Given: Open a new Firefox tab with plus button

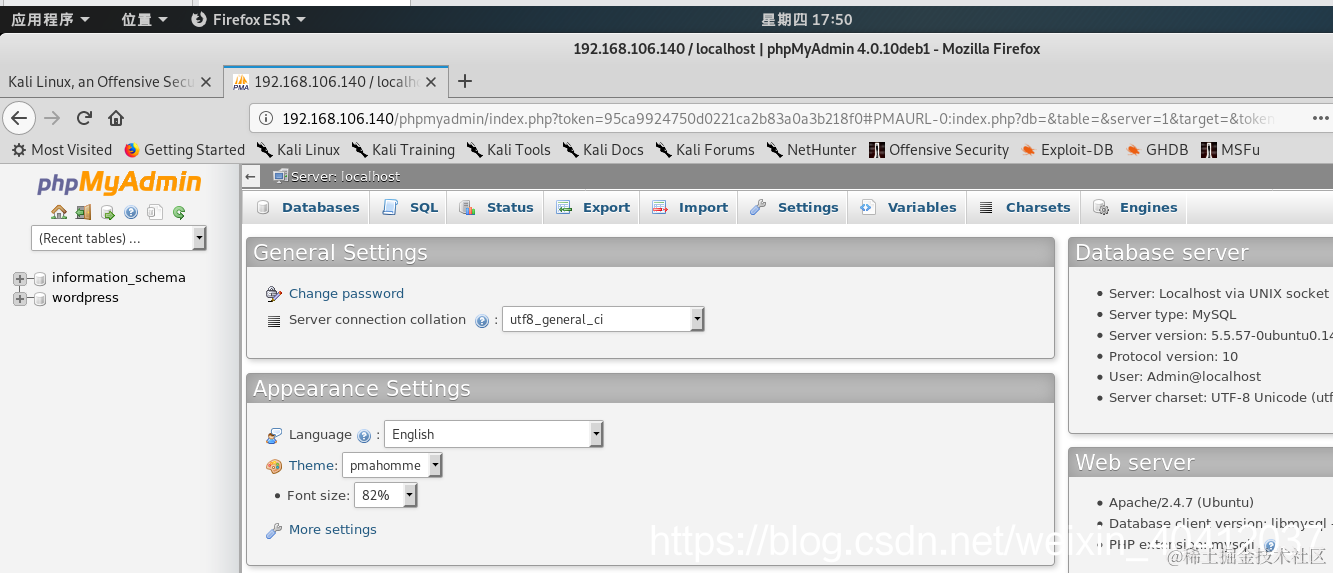Looking at the screenshot, I should click(464, 81).
